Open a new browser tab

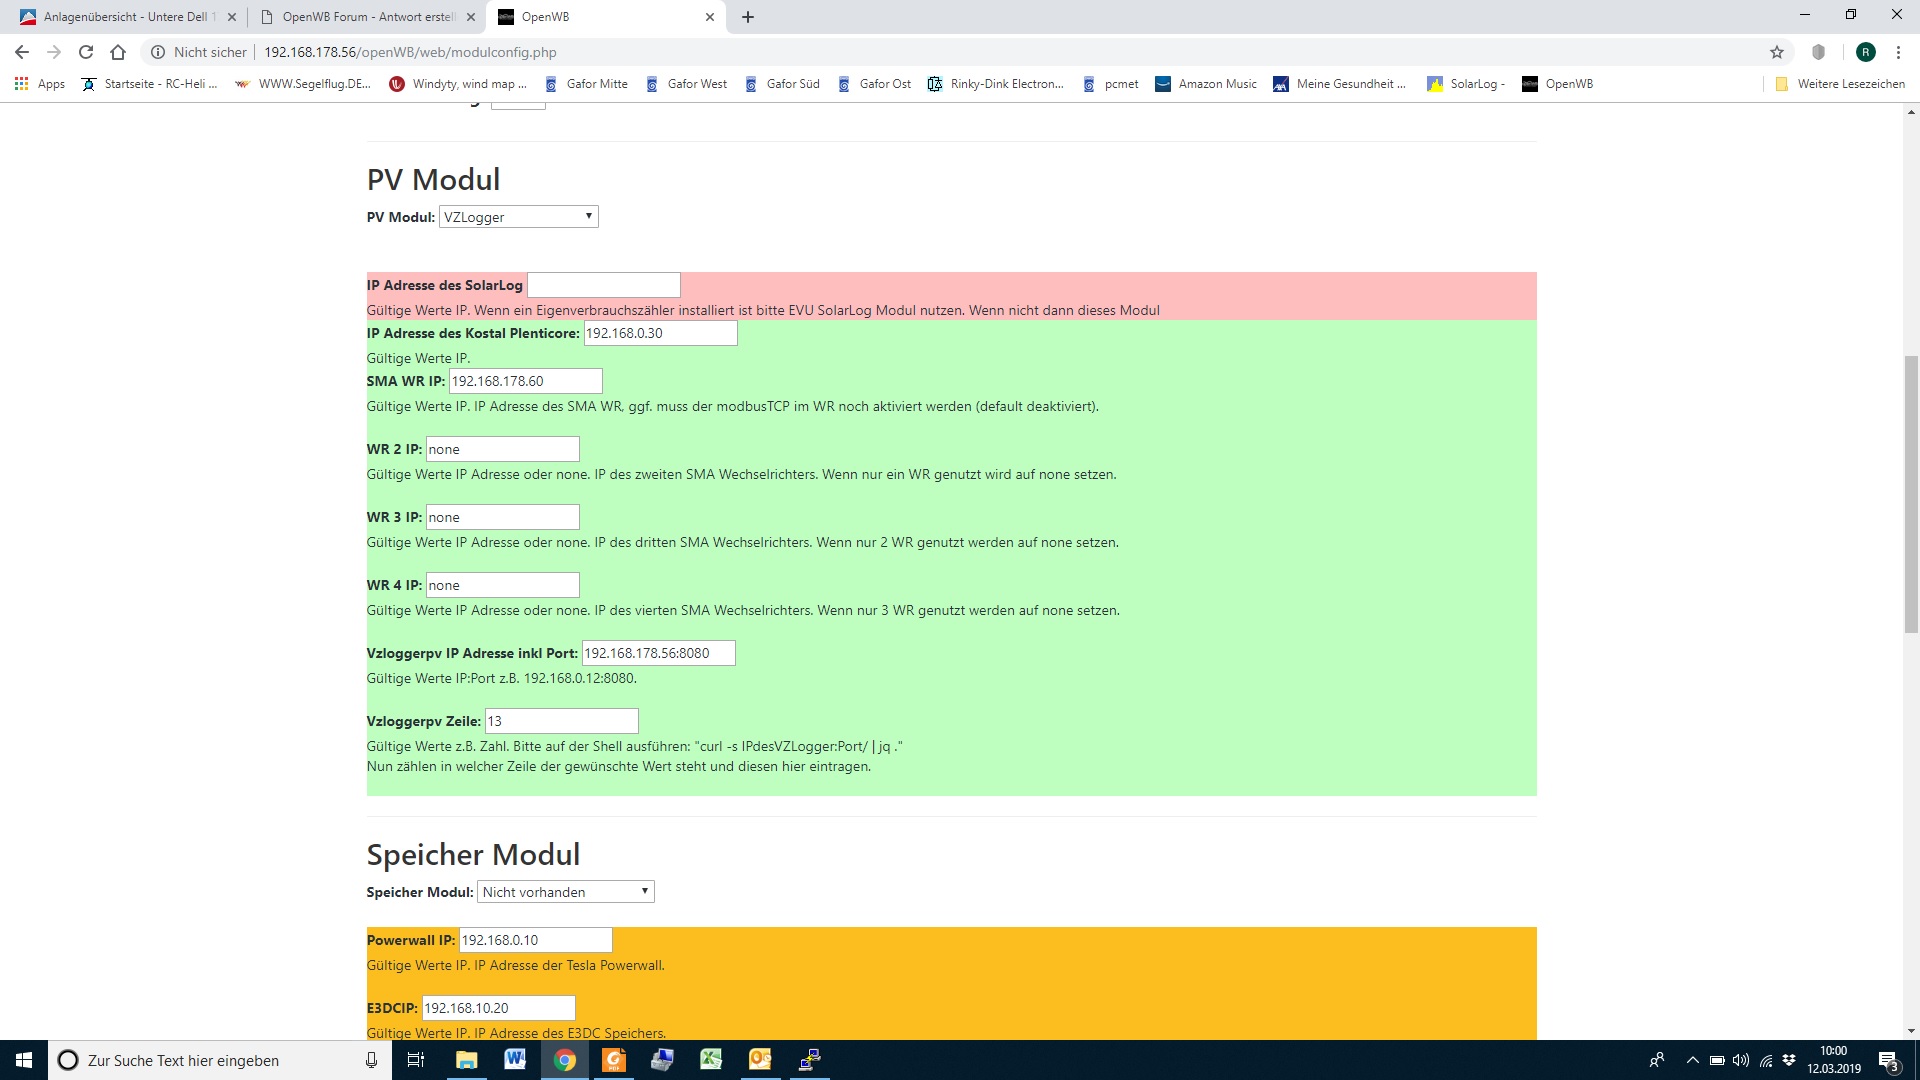[748, 17]
